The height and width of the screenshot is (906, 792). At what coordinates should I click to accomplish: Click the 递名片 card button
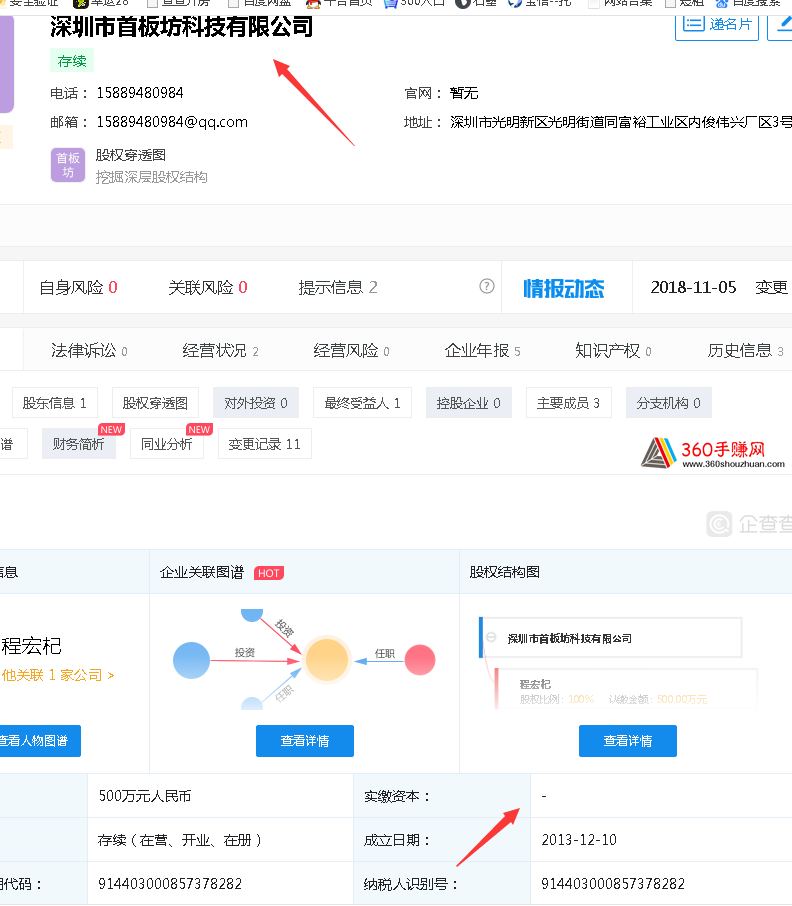point(716,25)
